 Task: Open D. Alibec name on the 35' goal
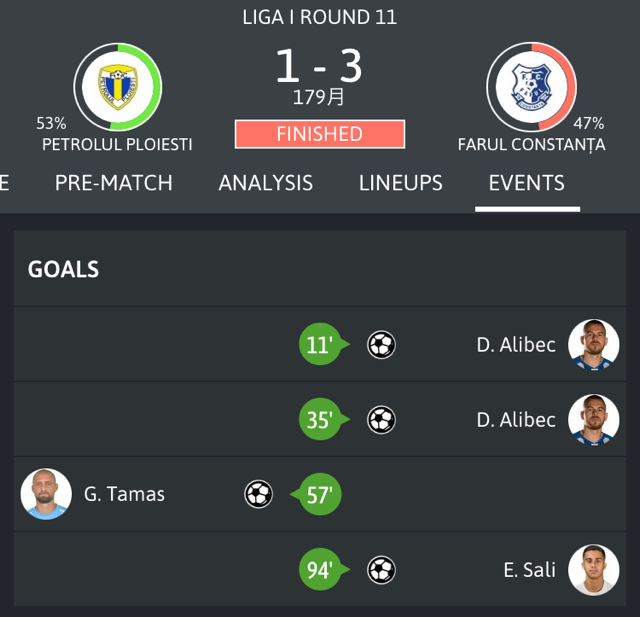click(516, 420)
